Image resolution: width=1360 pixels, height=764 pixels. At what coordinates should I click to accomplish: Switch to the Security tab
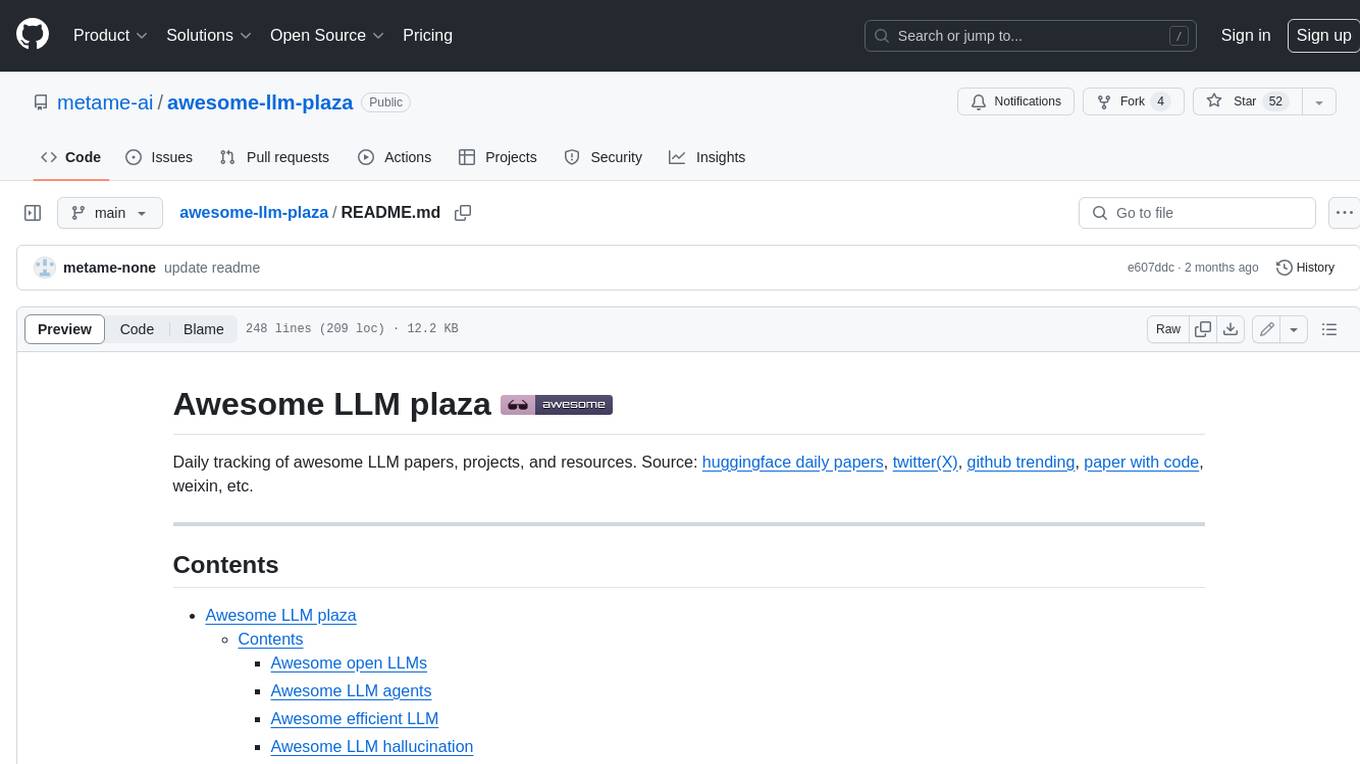(x=603, y=157)
